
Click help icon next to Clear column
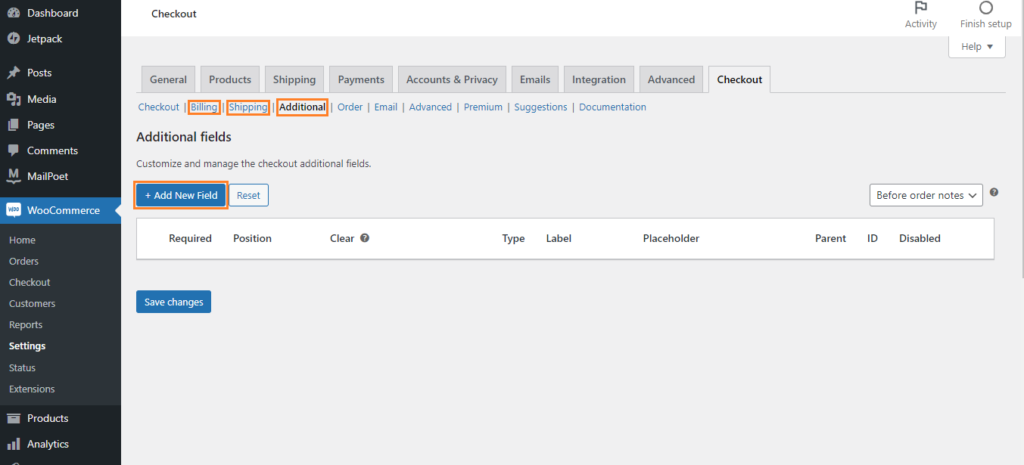click(365, 238)
